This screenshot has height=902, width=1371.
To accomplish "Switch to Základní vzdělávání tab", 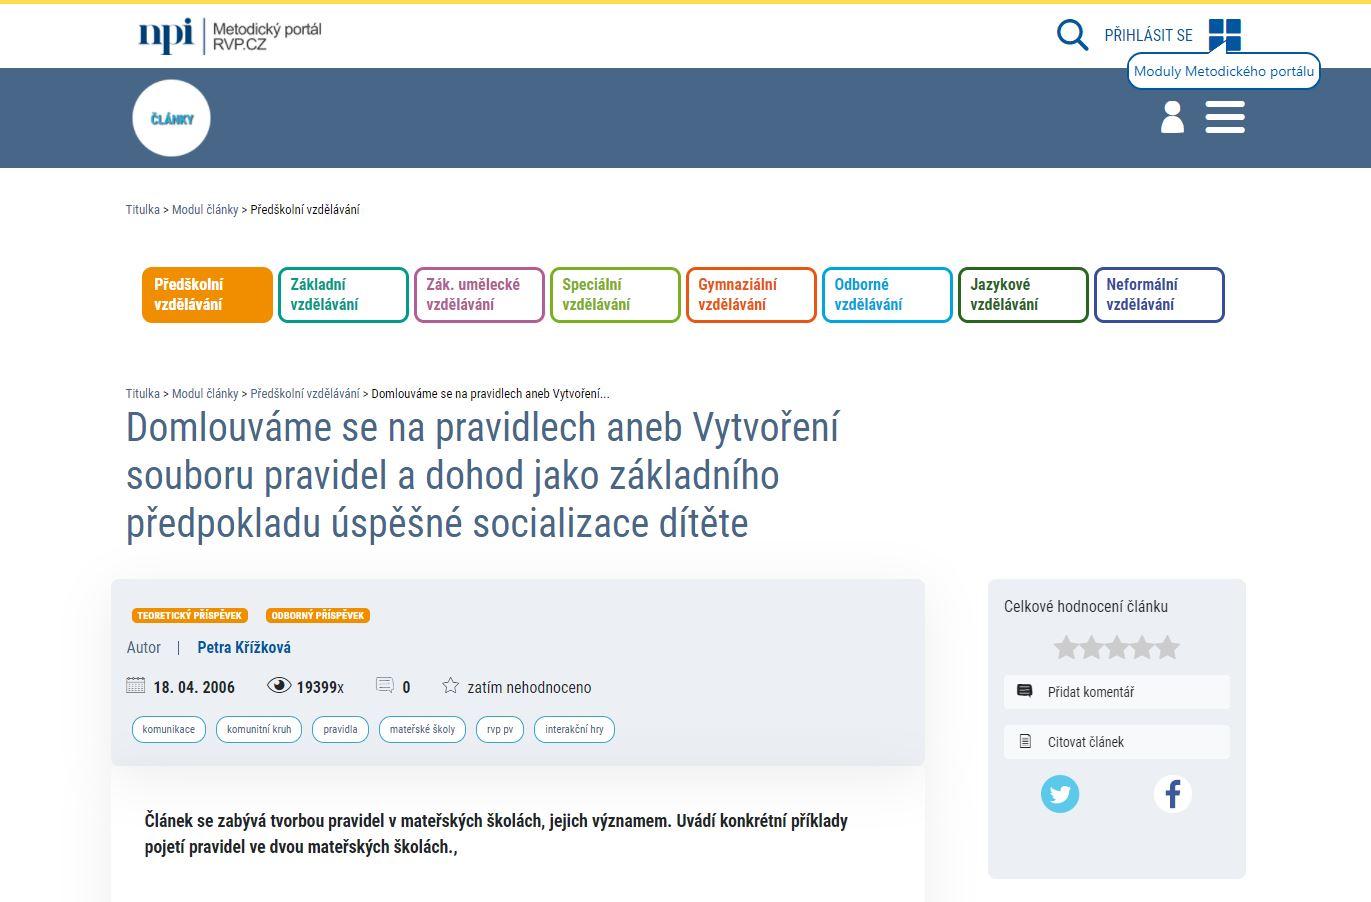I will point(343,294).
